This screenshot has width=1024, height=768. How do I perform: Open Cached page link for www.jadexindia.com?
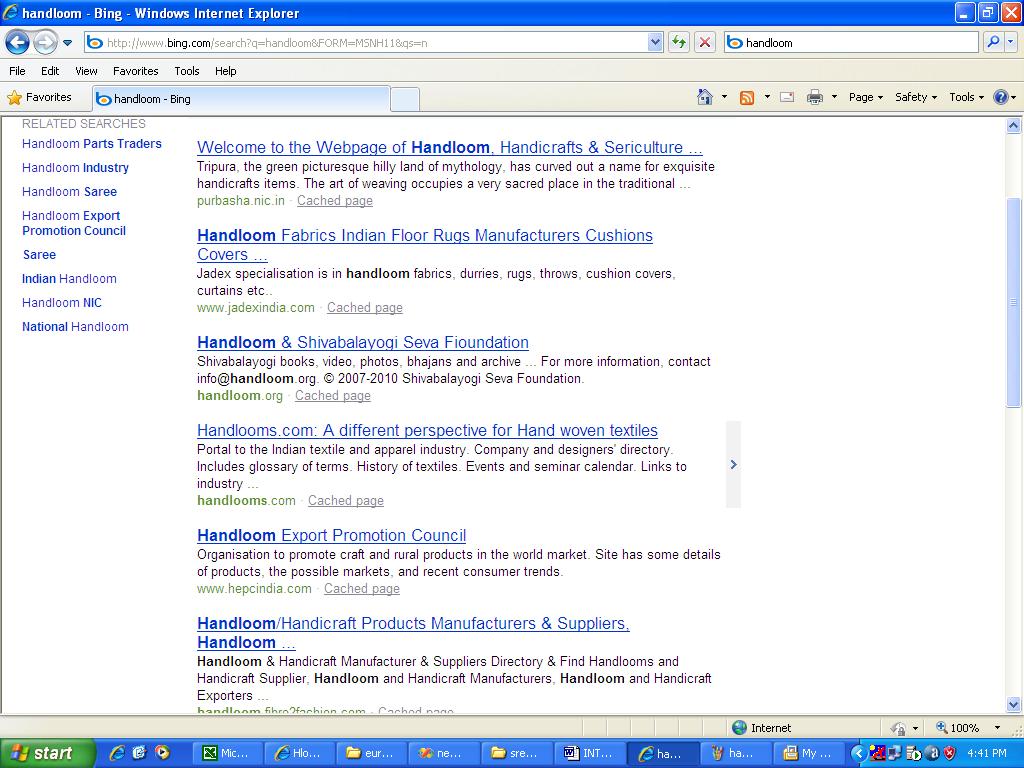[364, 308]
